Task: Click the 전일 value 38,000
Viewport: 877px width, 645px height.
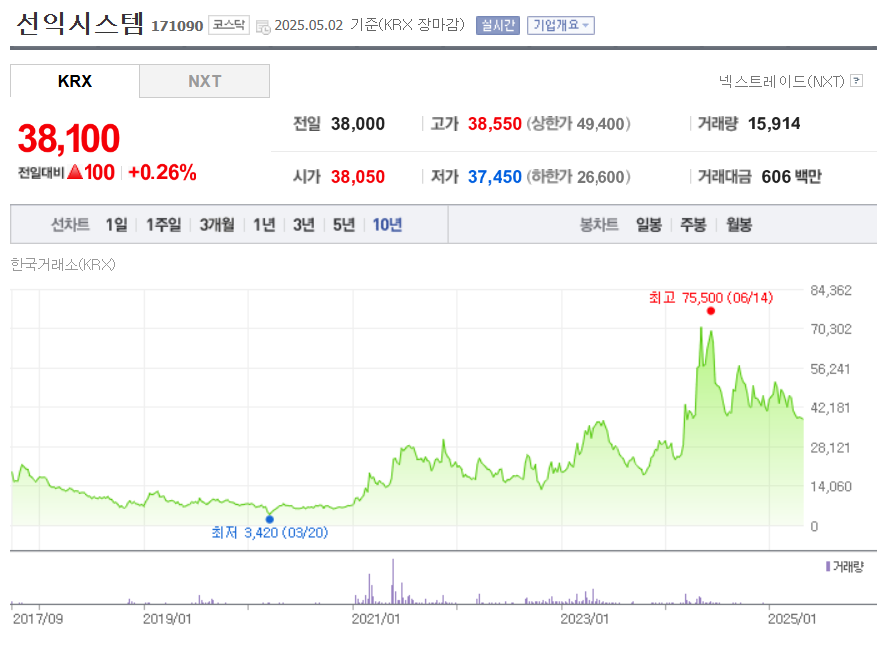Action: coord(358,124)
